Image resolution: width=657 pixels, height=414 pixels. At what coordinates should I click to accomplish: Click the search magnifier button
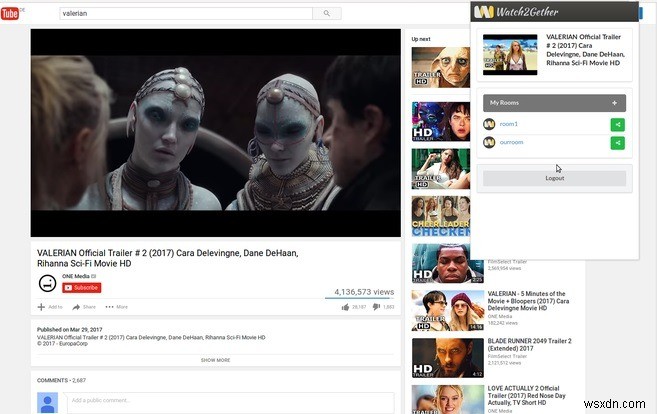[x=326, y=14]
